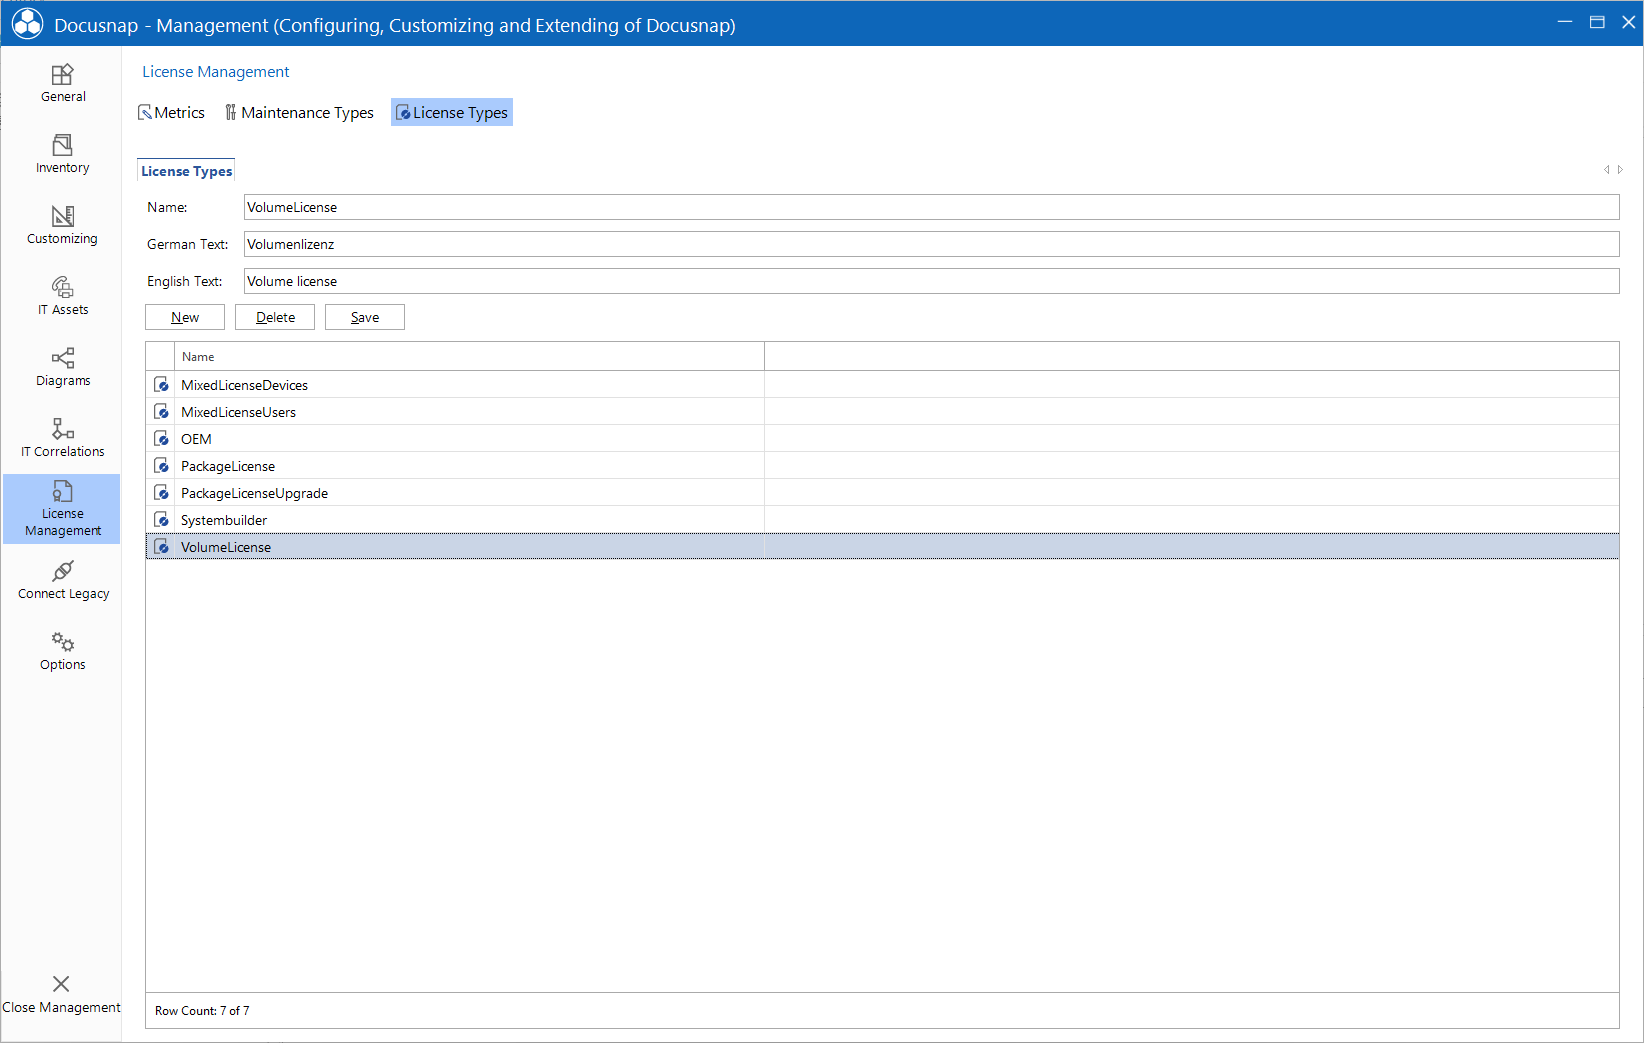Viewport: 1644px width, 1043px height.
Task: Open the Diagrams section icon
Action: (62, 358)
